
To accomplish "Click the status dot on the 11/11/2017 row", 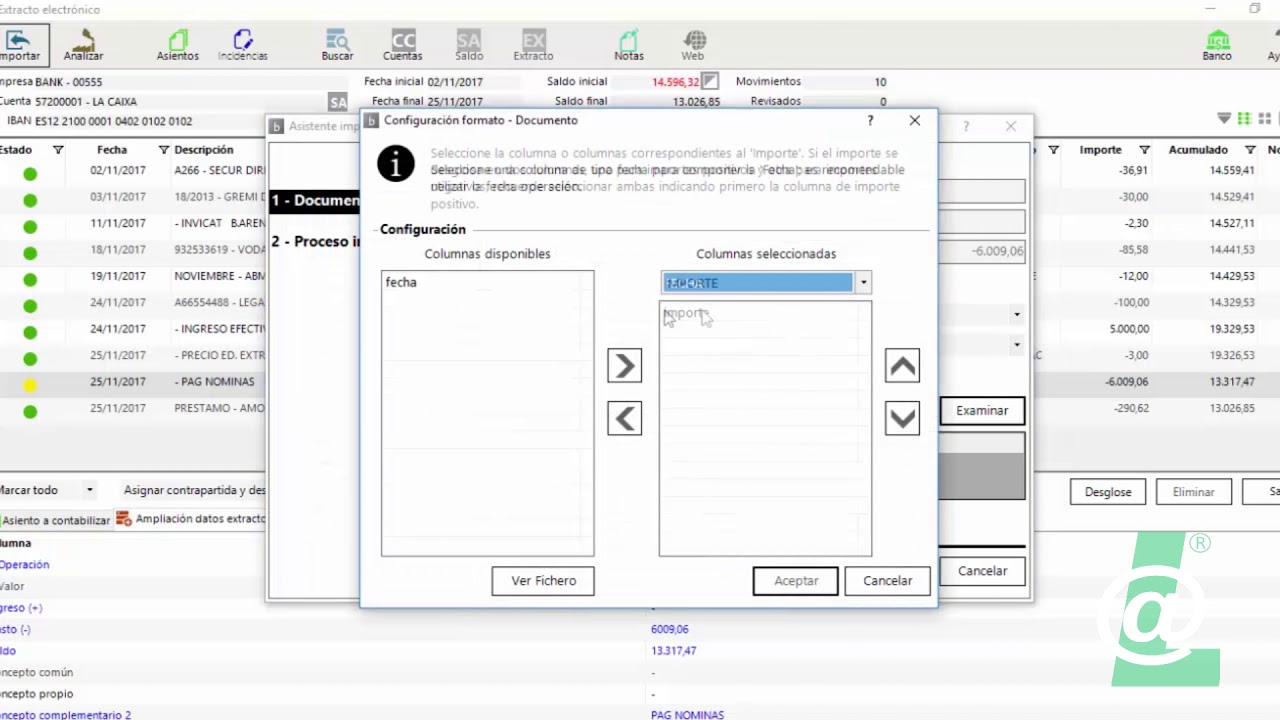I will point(30,227).
